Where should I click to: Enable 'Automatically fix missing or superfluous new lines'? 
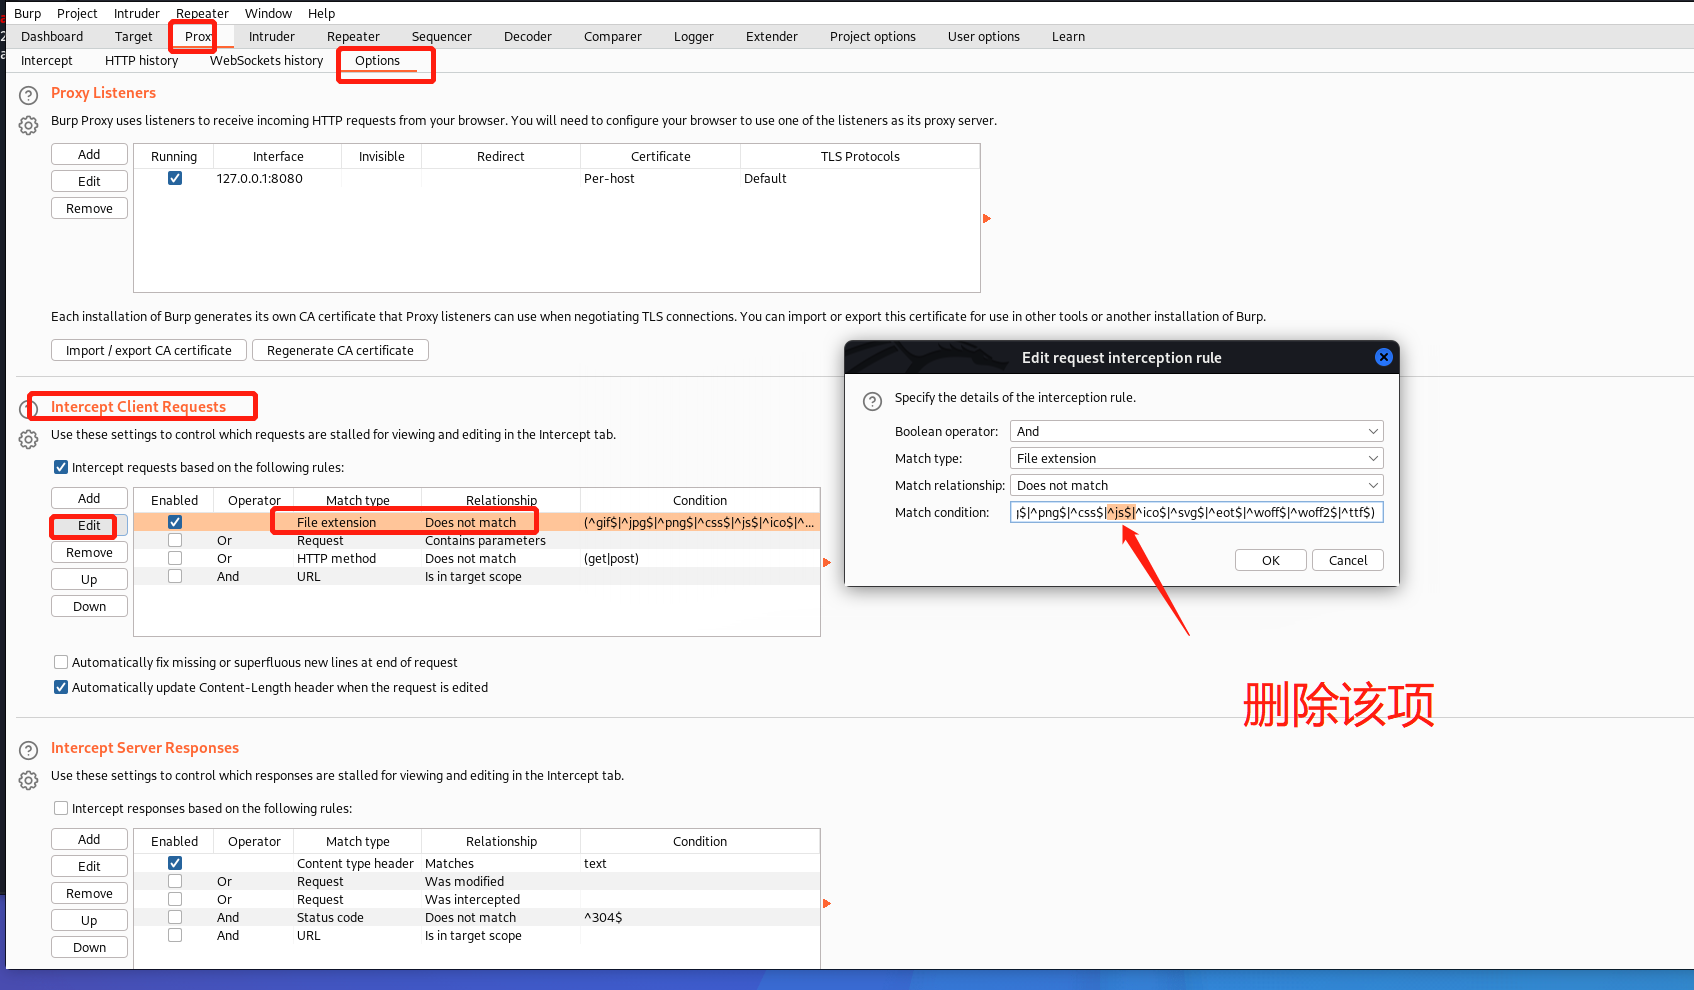61,662
